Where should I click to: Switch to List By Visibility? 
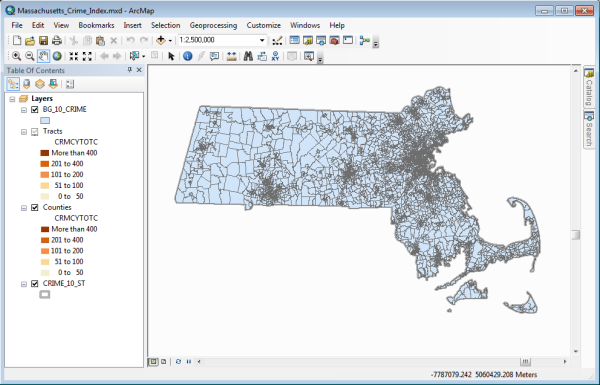point(40,84)
